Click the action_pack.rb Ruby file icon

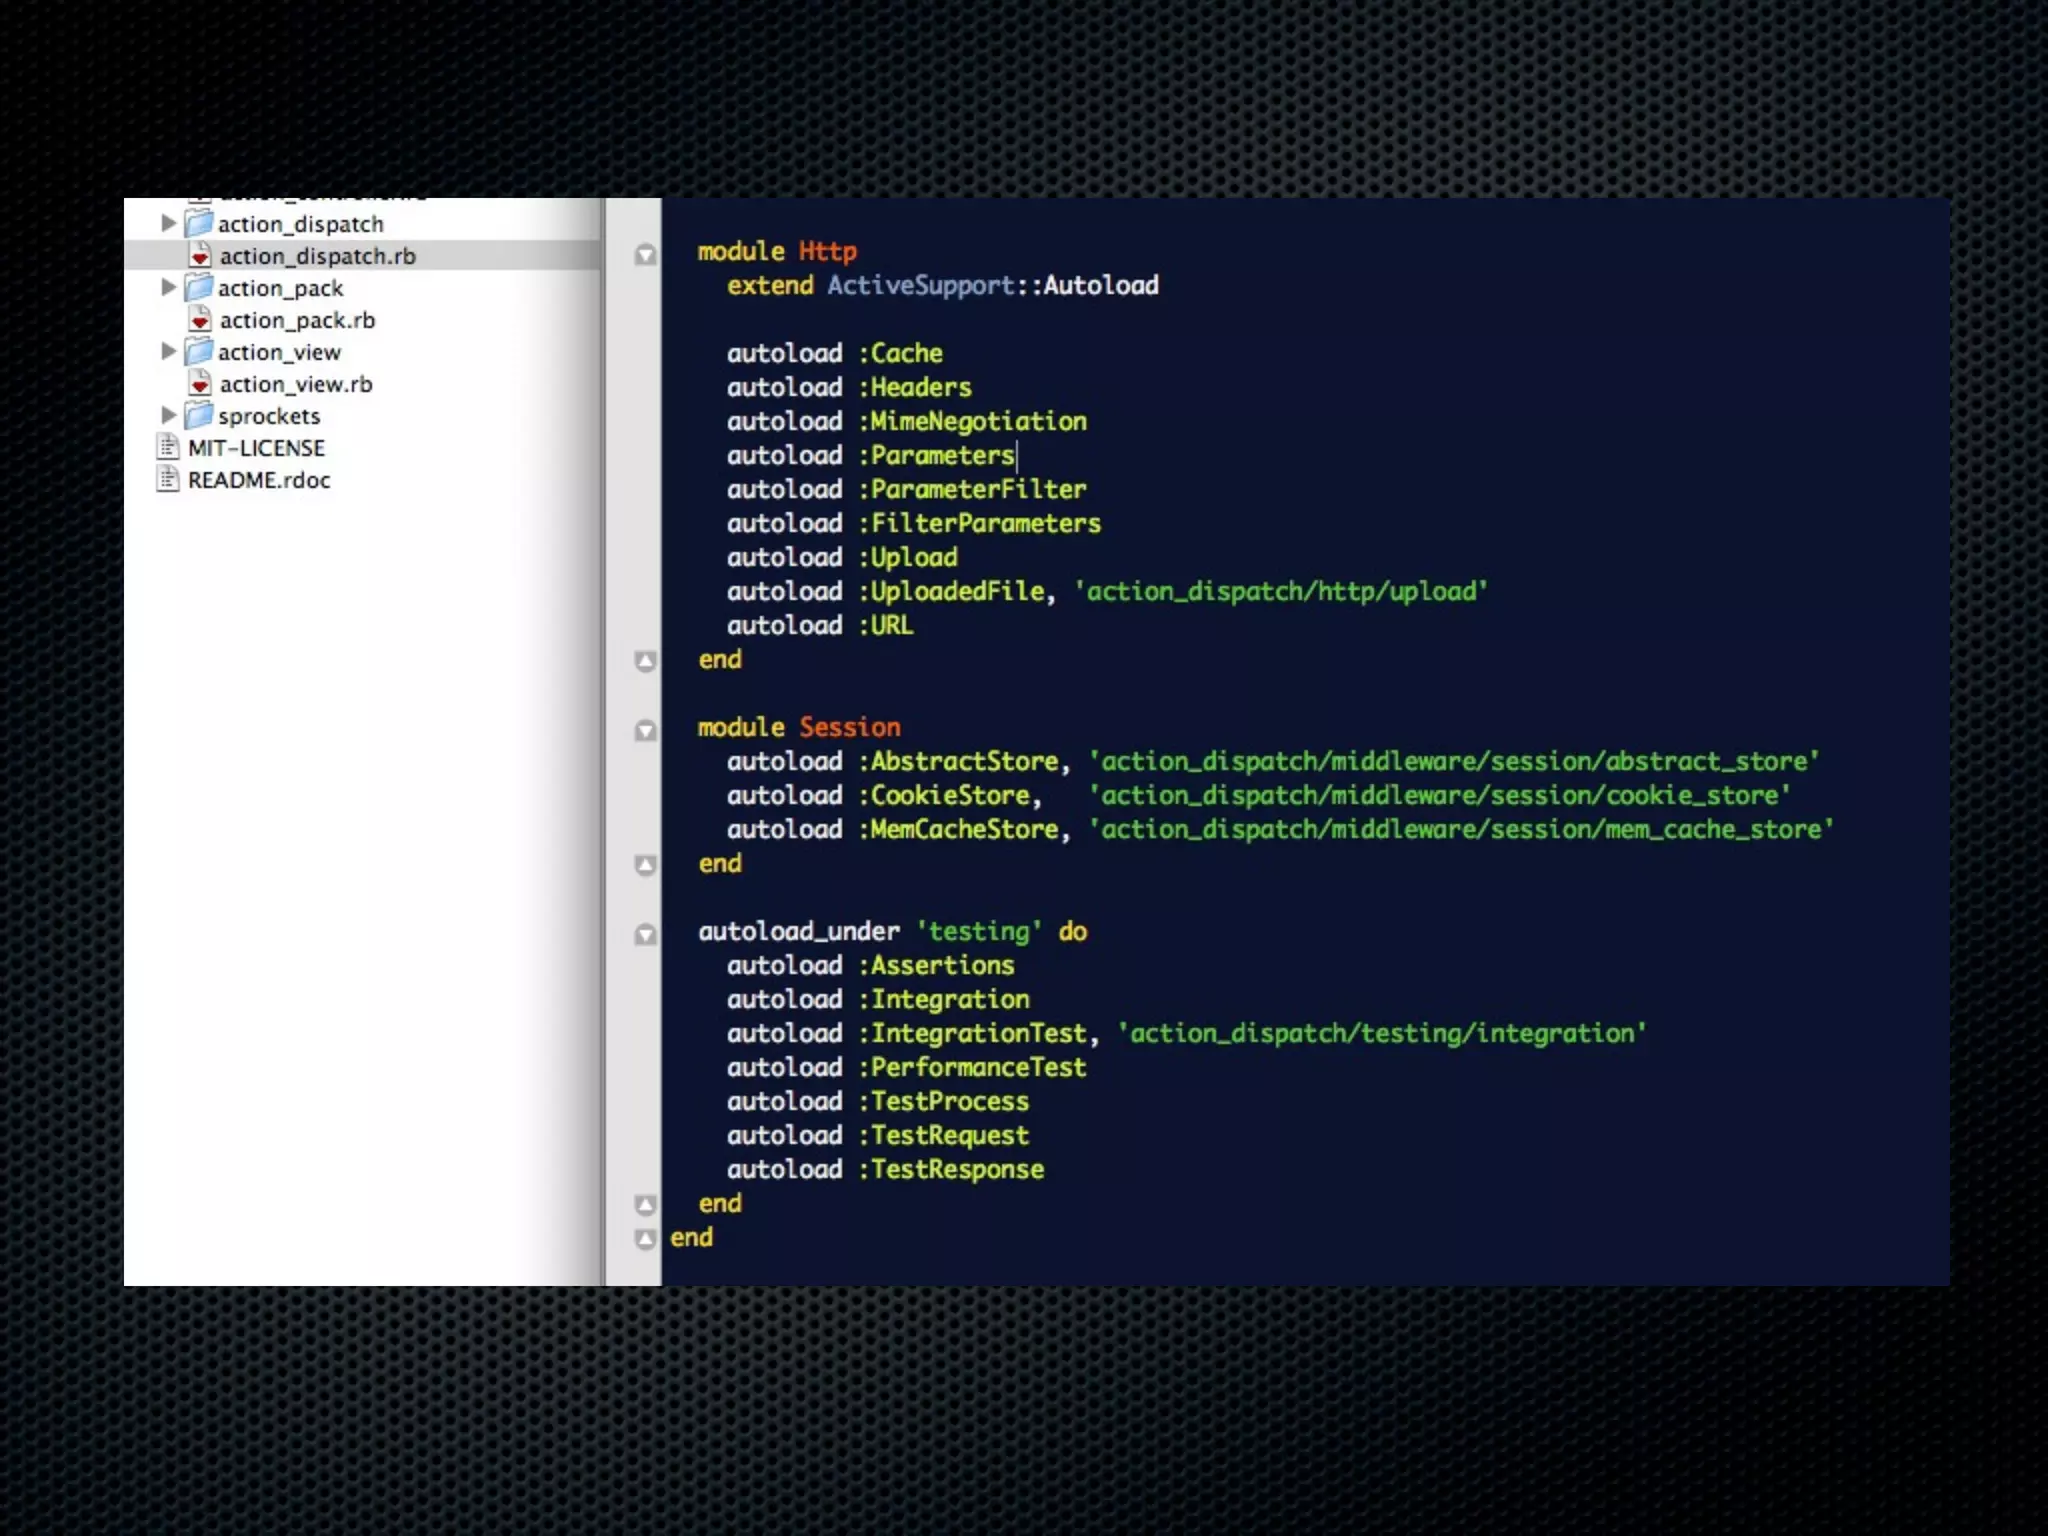200,320
